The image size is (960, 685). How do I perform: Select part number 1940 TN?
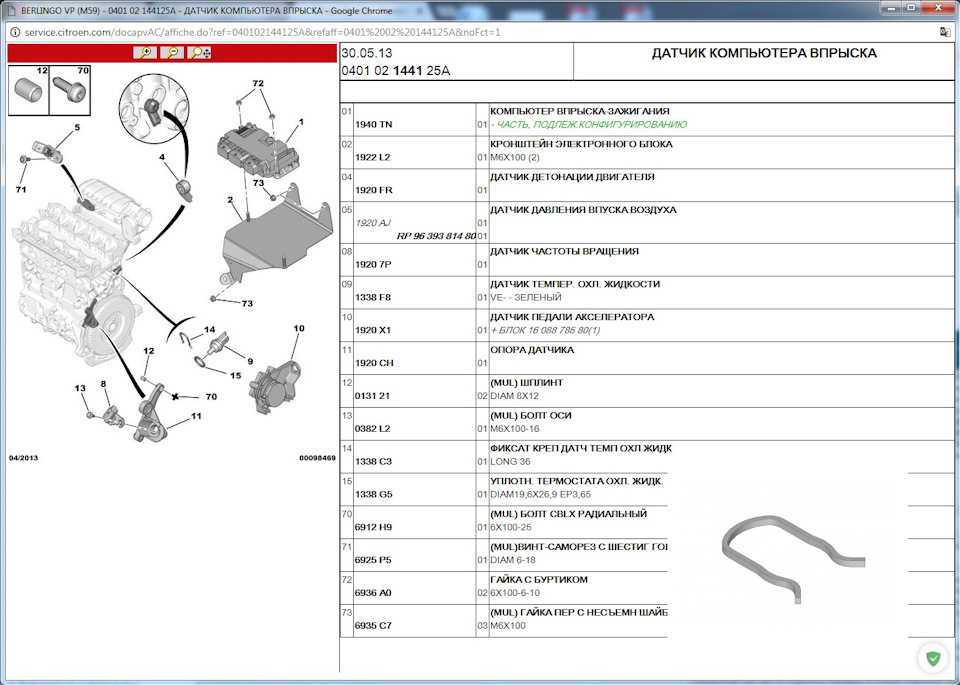[x=373, y=124]
